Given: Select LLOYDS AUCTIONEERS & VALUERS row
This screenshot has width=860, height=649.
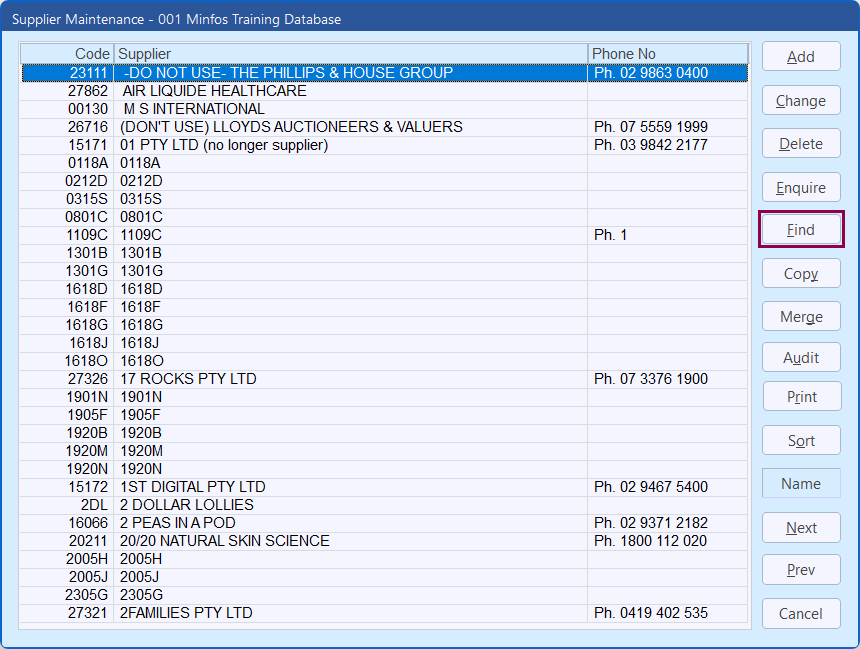Looking at the screenshot, I should click(384, 127).
